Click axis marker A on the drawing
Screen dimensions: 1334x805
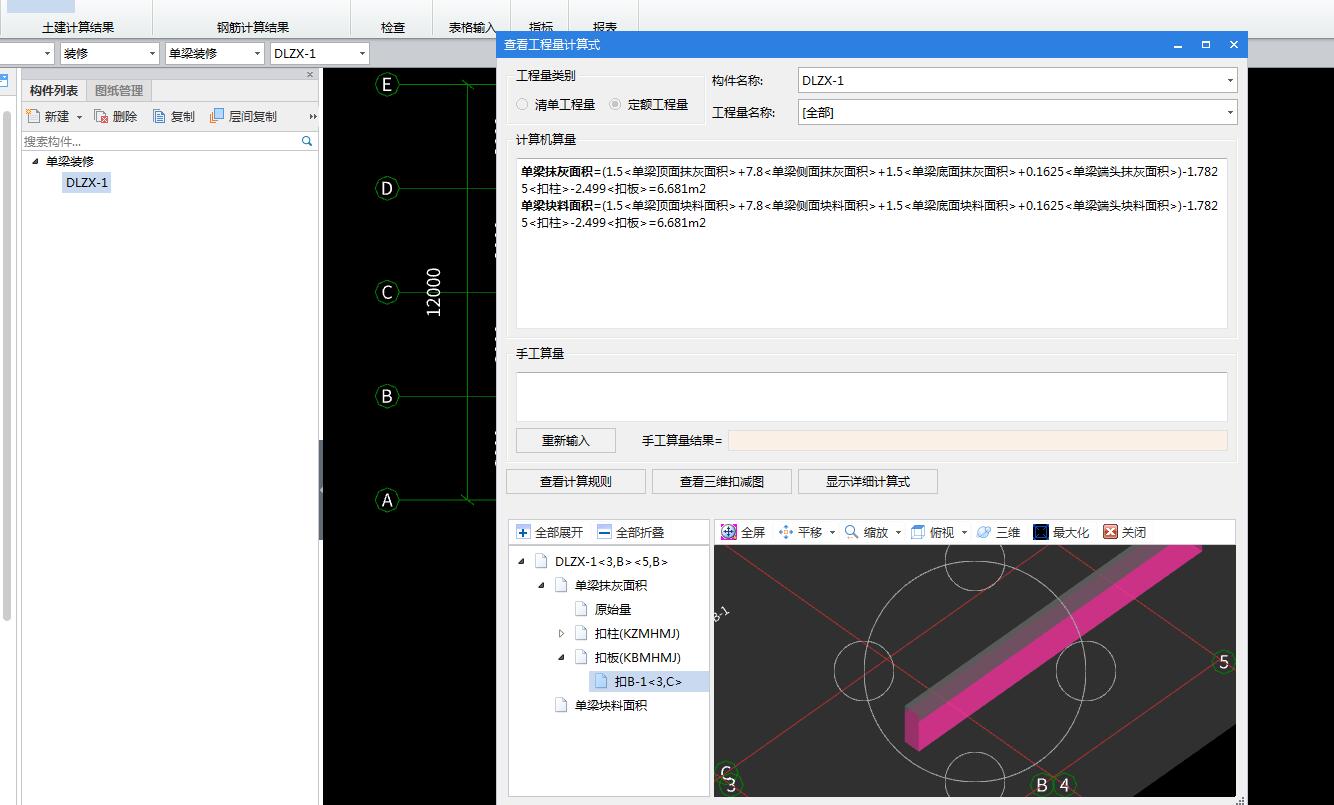pos(387,500)
